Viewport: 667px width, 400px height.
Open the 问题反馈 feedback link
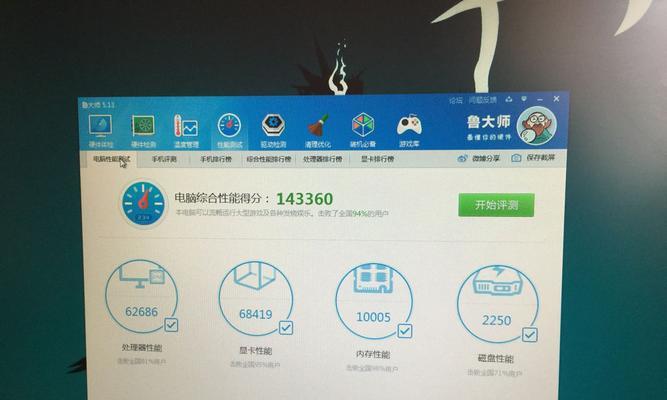click(x=483, y=100)
